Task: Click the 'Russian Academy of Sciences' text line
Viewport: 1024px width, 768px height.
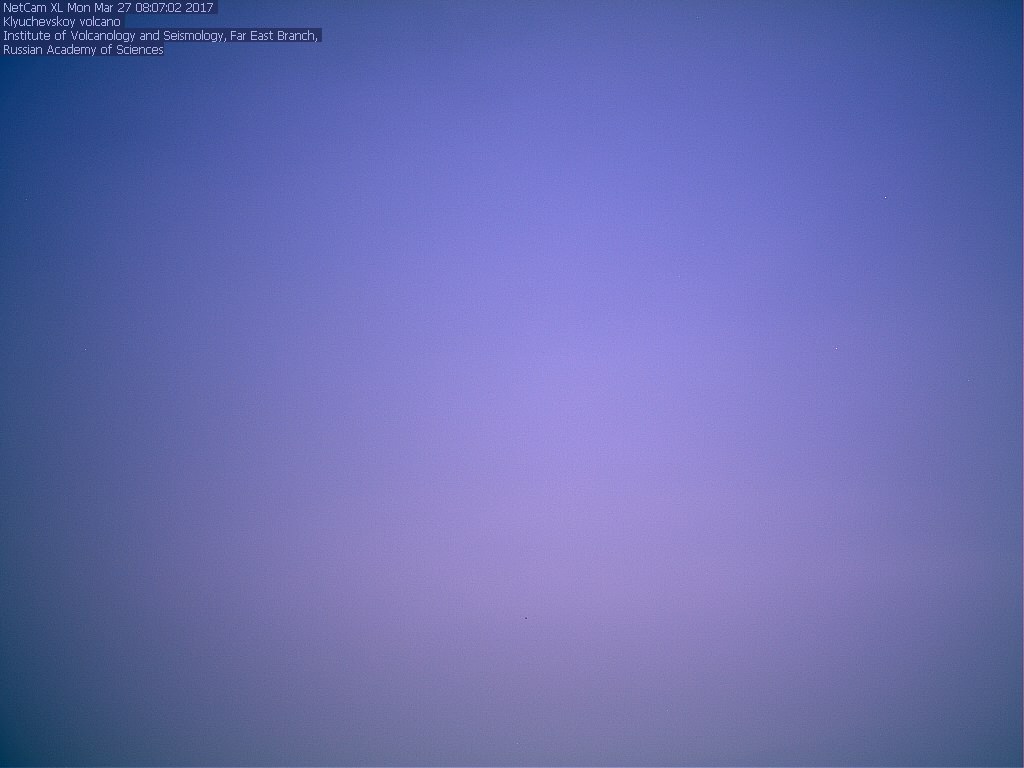Action: [83, 50]
